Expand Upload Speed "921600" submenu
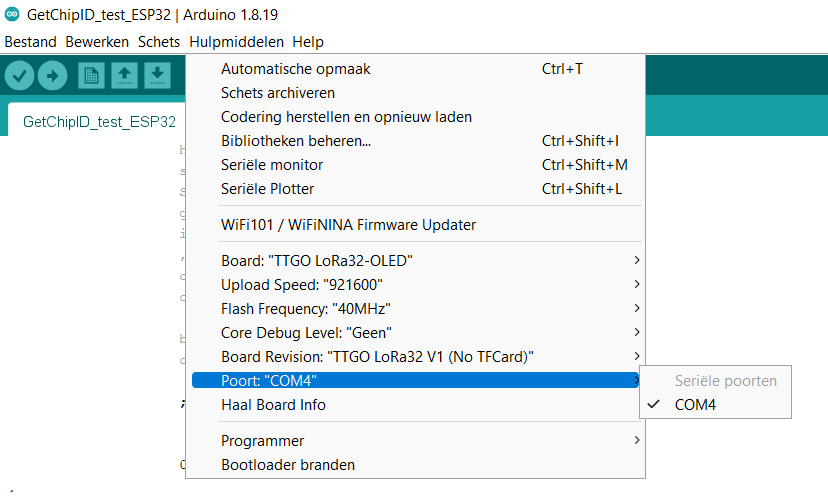This screenshot has width=828, height=496. click(416, 285)
